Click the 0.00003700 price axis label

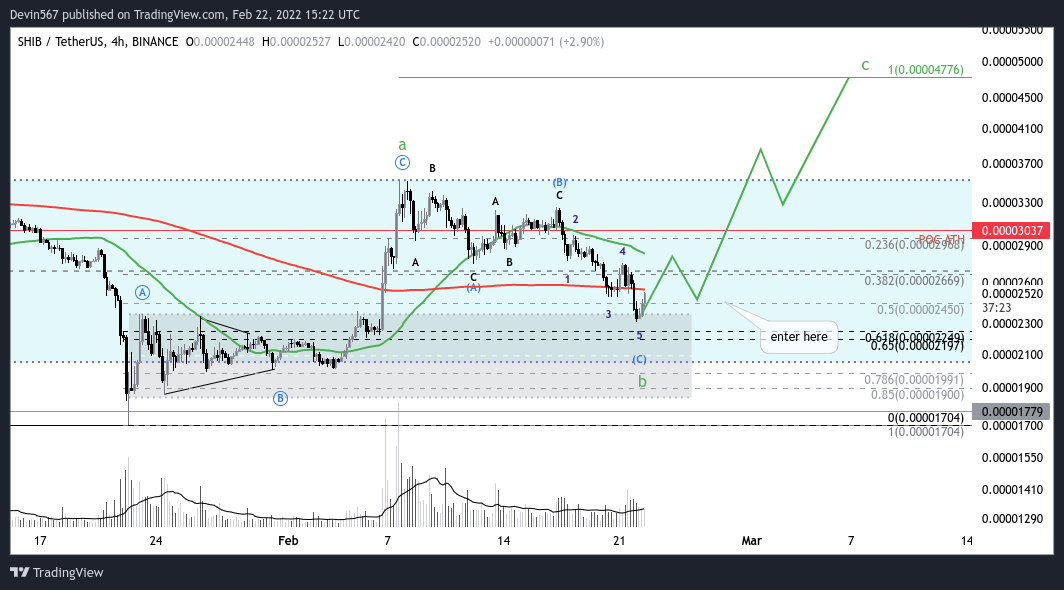(x=1012, y=164)
